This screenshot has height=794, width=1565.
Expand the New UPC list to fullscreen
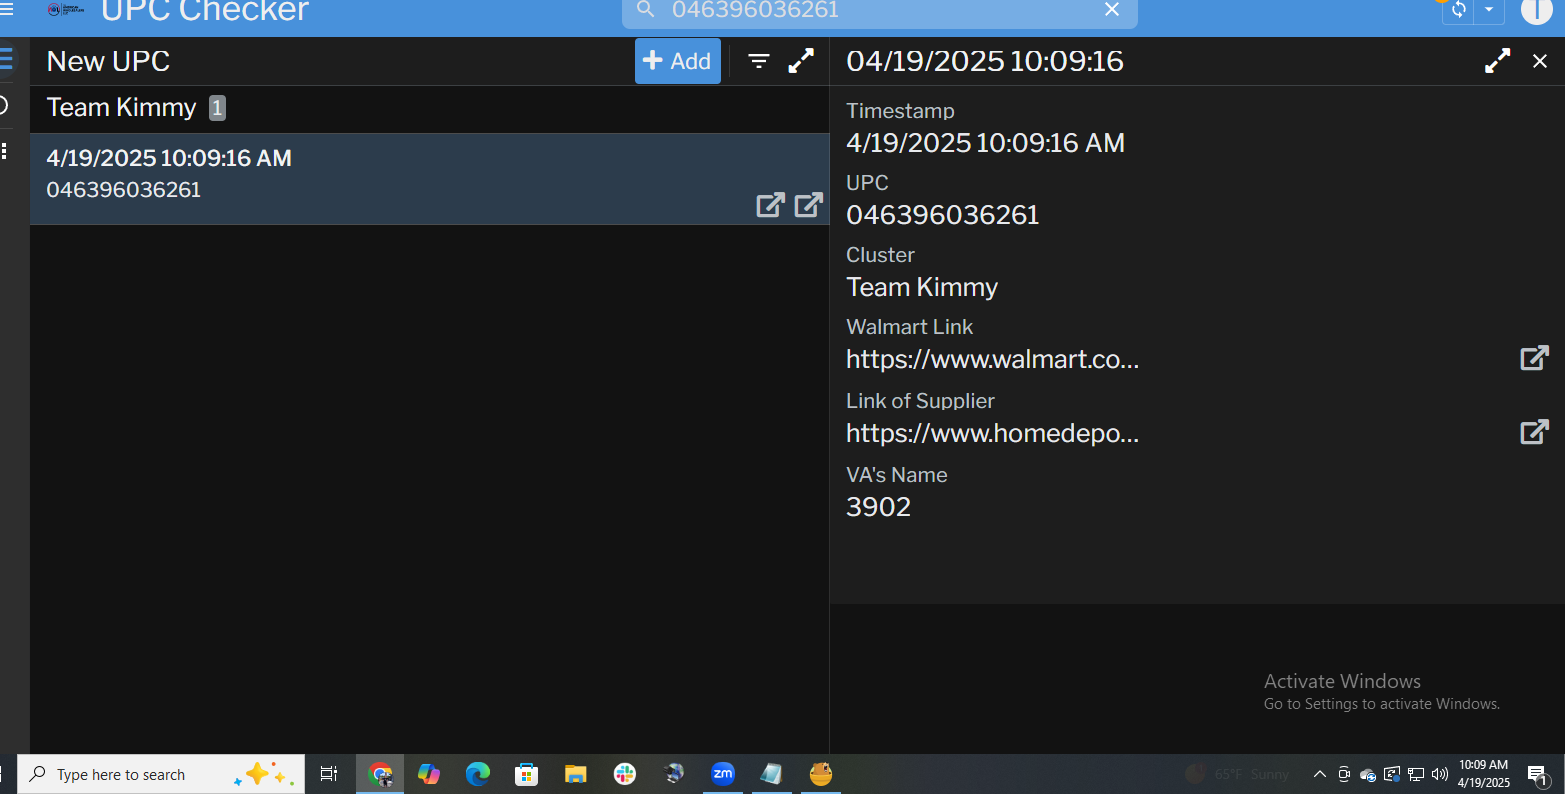(x=801, y=61)
